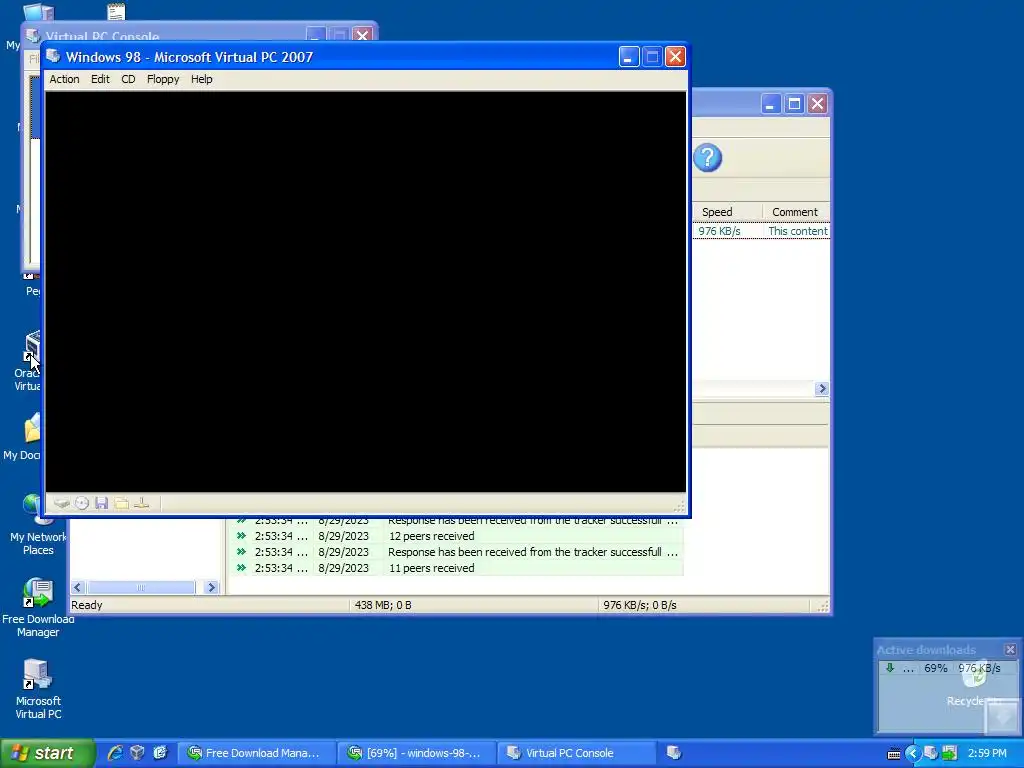Click the CD drive status icon
Image resolution: width=1024 pixels, height=768 pixels.
pos(82,503)
